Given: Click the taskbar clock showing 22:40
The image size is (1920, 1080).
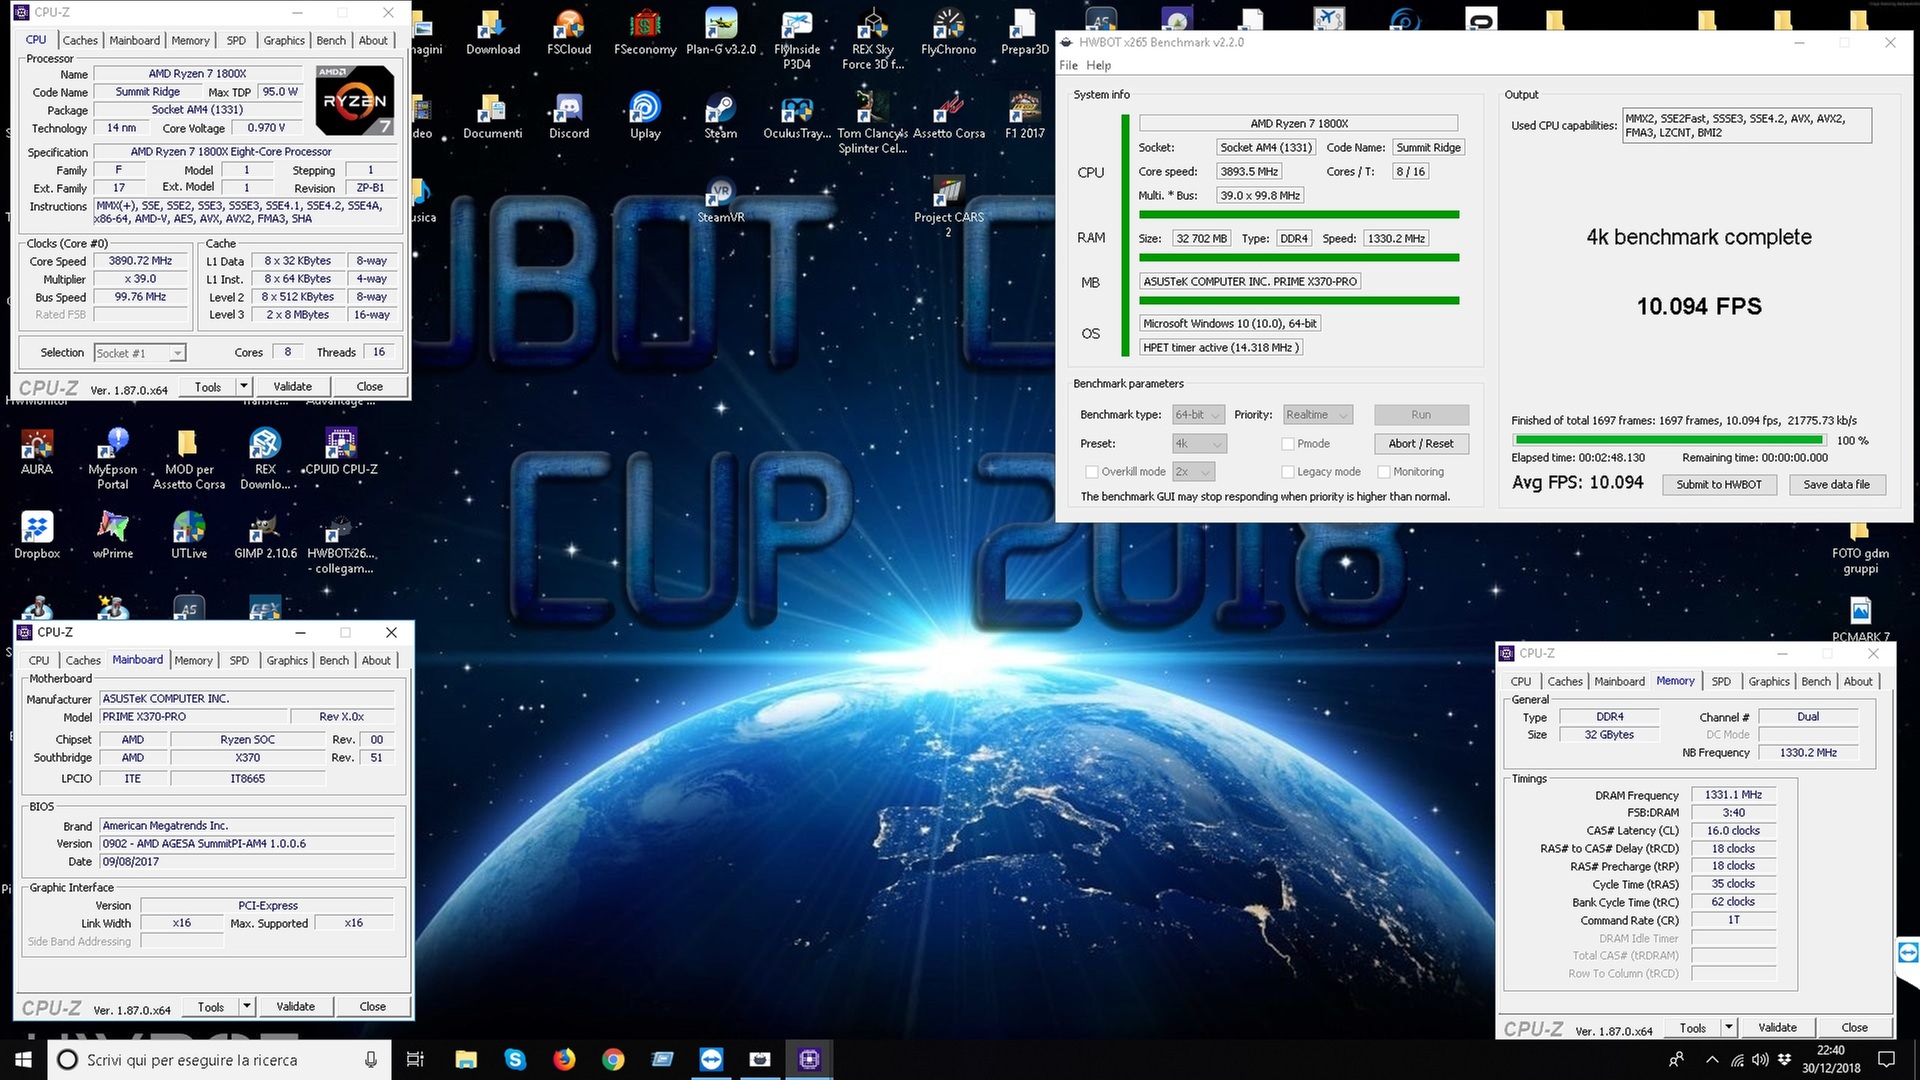Looking at the screenshot, I should pyautogui.click(x=1831, y=1059).
